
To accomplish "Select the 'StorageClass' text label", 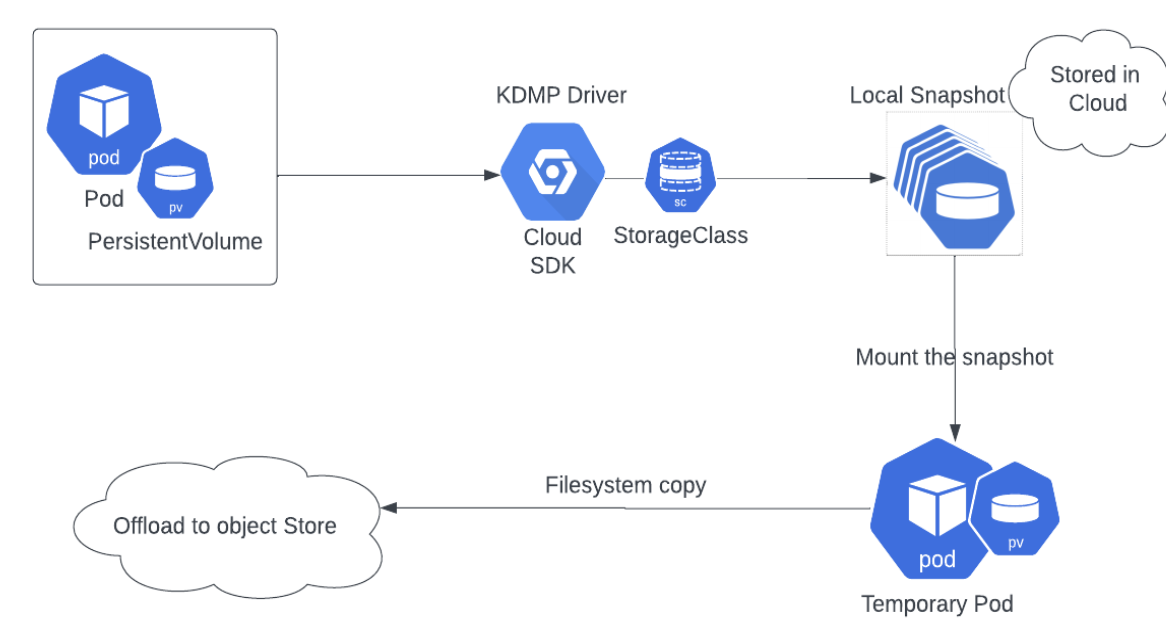I will tap(680, 236).
